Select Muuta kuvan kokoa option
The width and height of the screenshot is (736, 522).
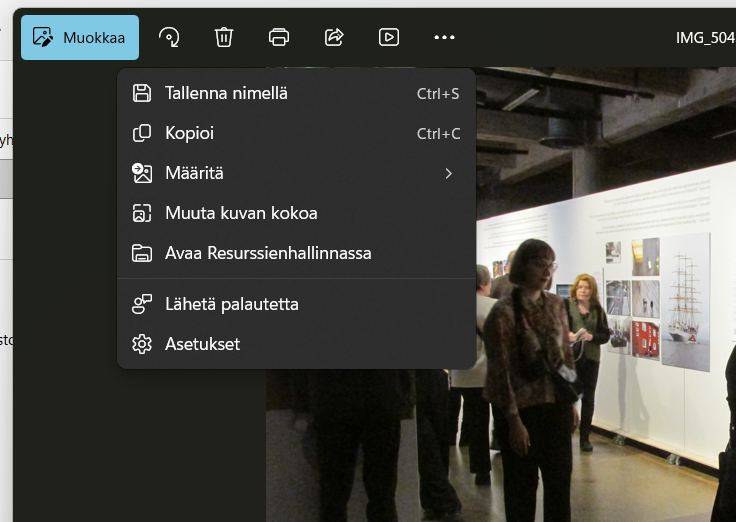pos(241,213)
